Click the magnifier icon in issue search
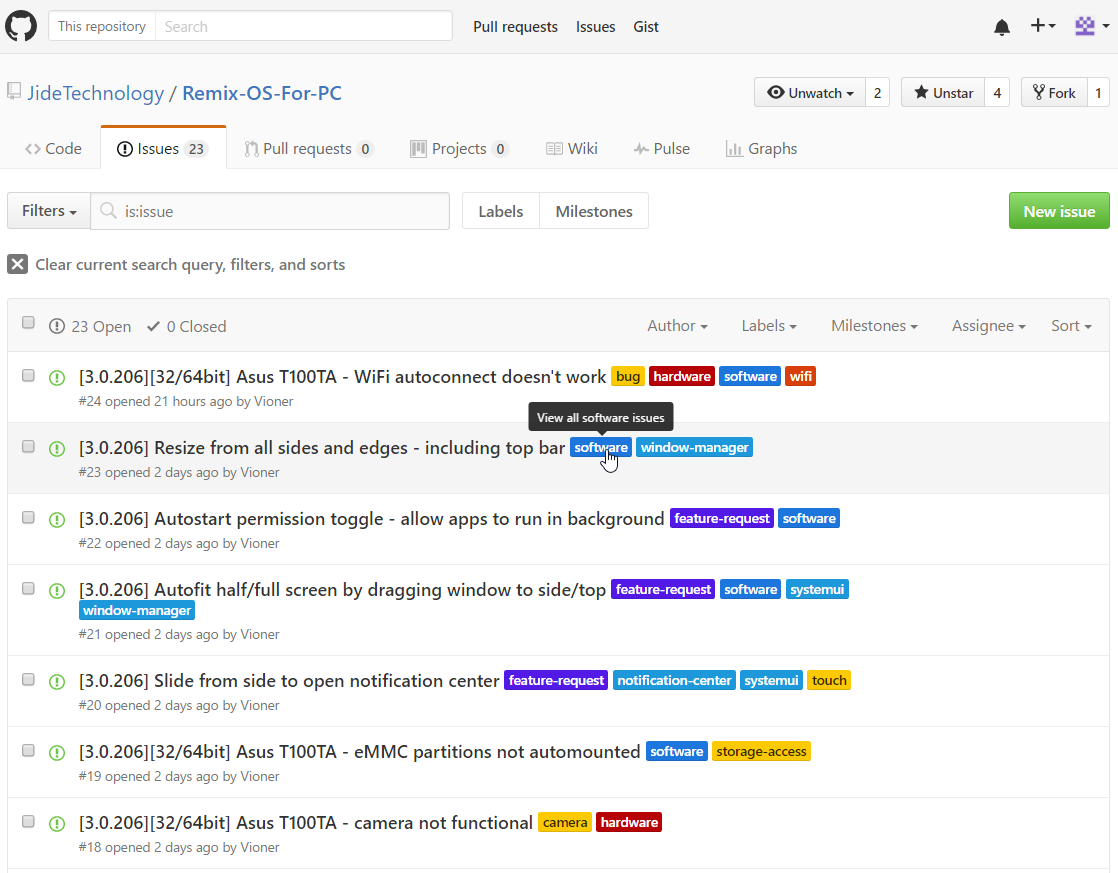Viewport: 1118px width, 873px height. tap(108, 210)
